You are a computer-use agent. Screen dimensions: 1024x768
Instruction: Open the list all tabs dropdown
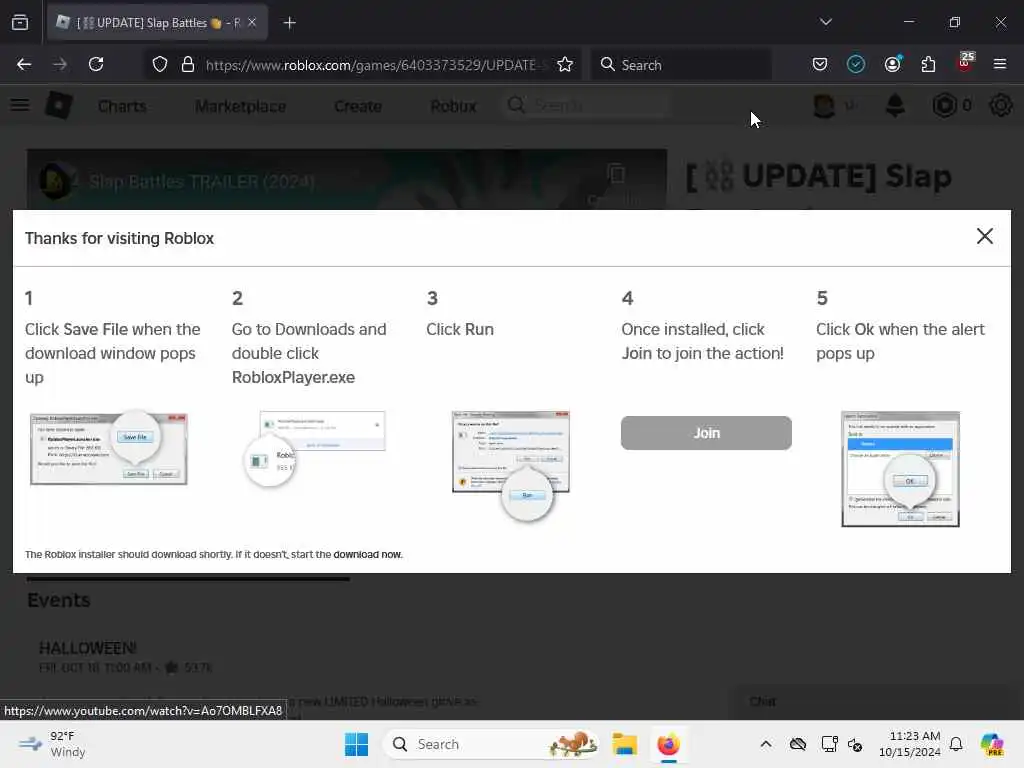click(x=825, y=22)
